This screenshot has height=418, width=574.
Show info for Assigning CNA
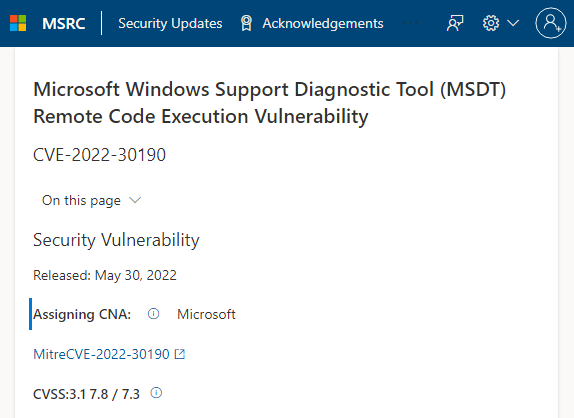point(153,314)
